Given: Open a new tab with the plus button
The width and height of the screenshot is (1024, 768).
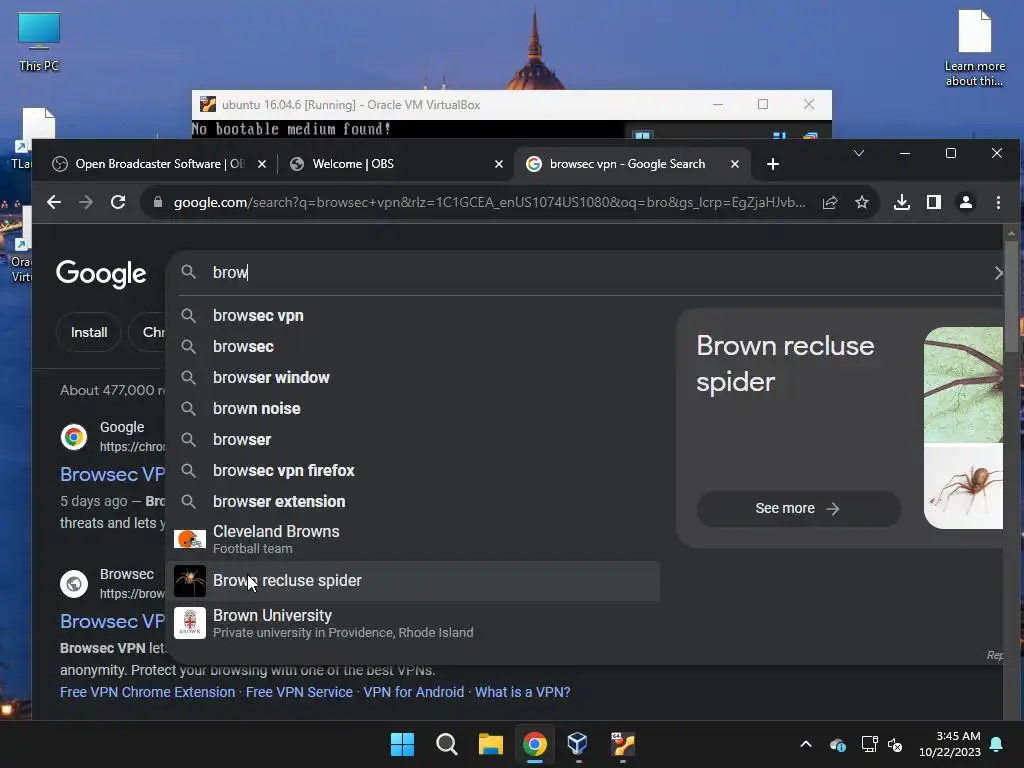Looking at the screenshot, I should tap(773, 164).
